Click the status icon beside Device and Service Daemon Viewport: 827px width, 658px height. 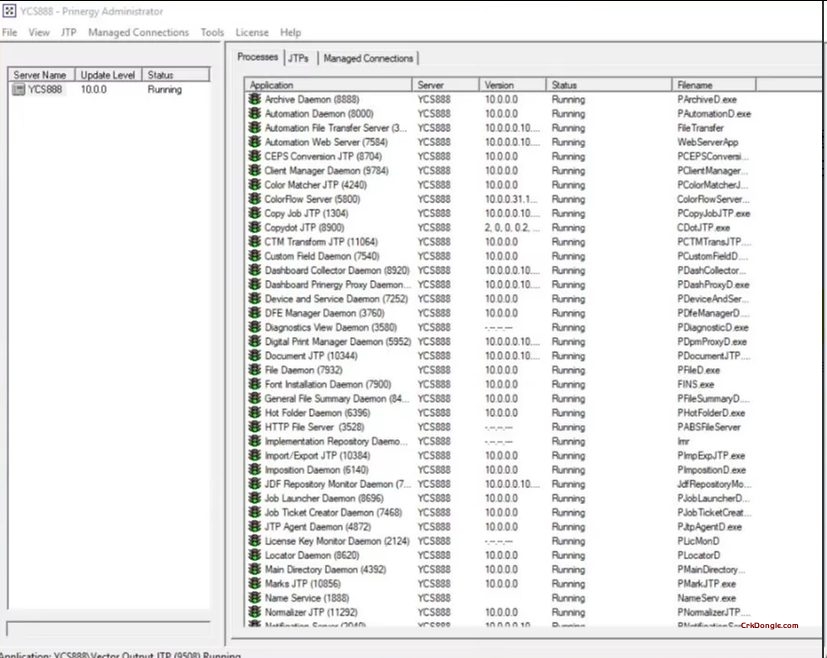pos(255,298)
